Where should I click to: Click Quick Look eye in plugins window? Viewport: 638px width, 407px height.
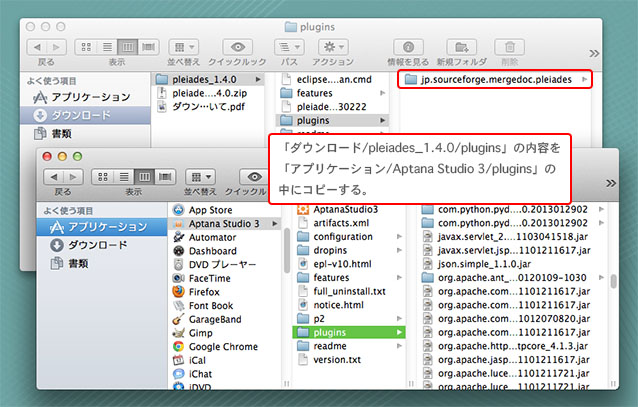[x=238, y=47]
